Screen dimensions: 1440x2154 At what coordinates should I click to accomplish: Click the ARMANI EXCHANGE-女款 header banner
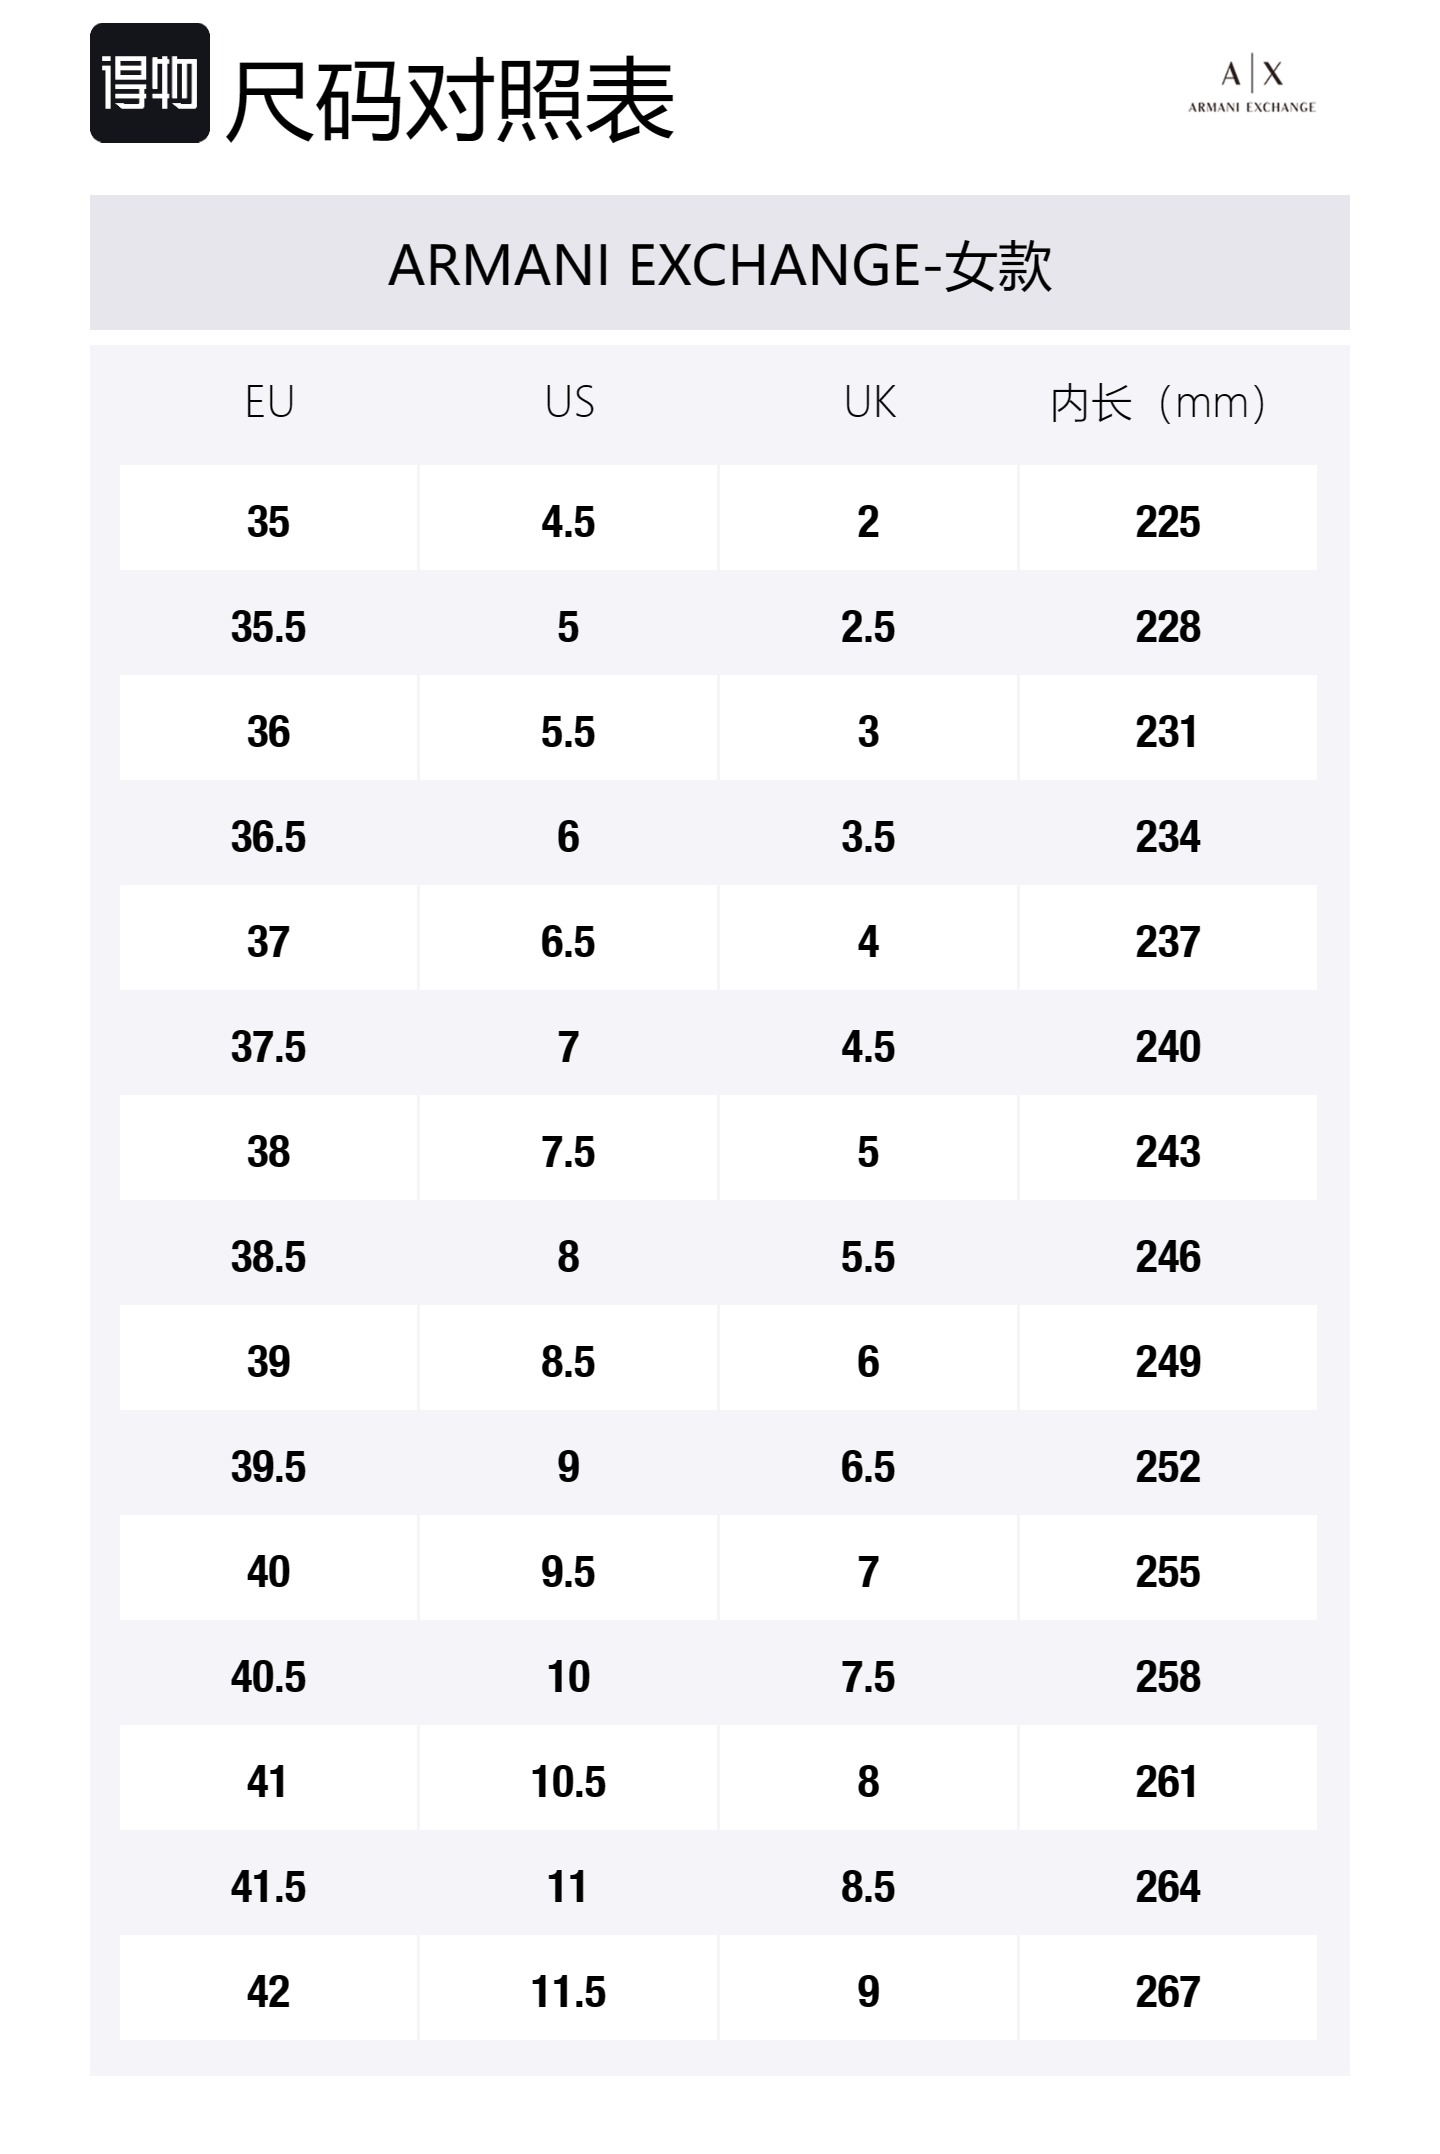click(719, 264)
